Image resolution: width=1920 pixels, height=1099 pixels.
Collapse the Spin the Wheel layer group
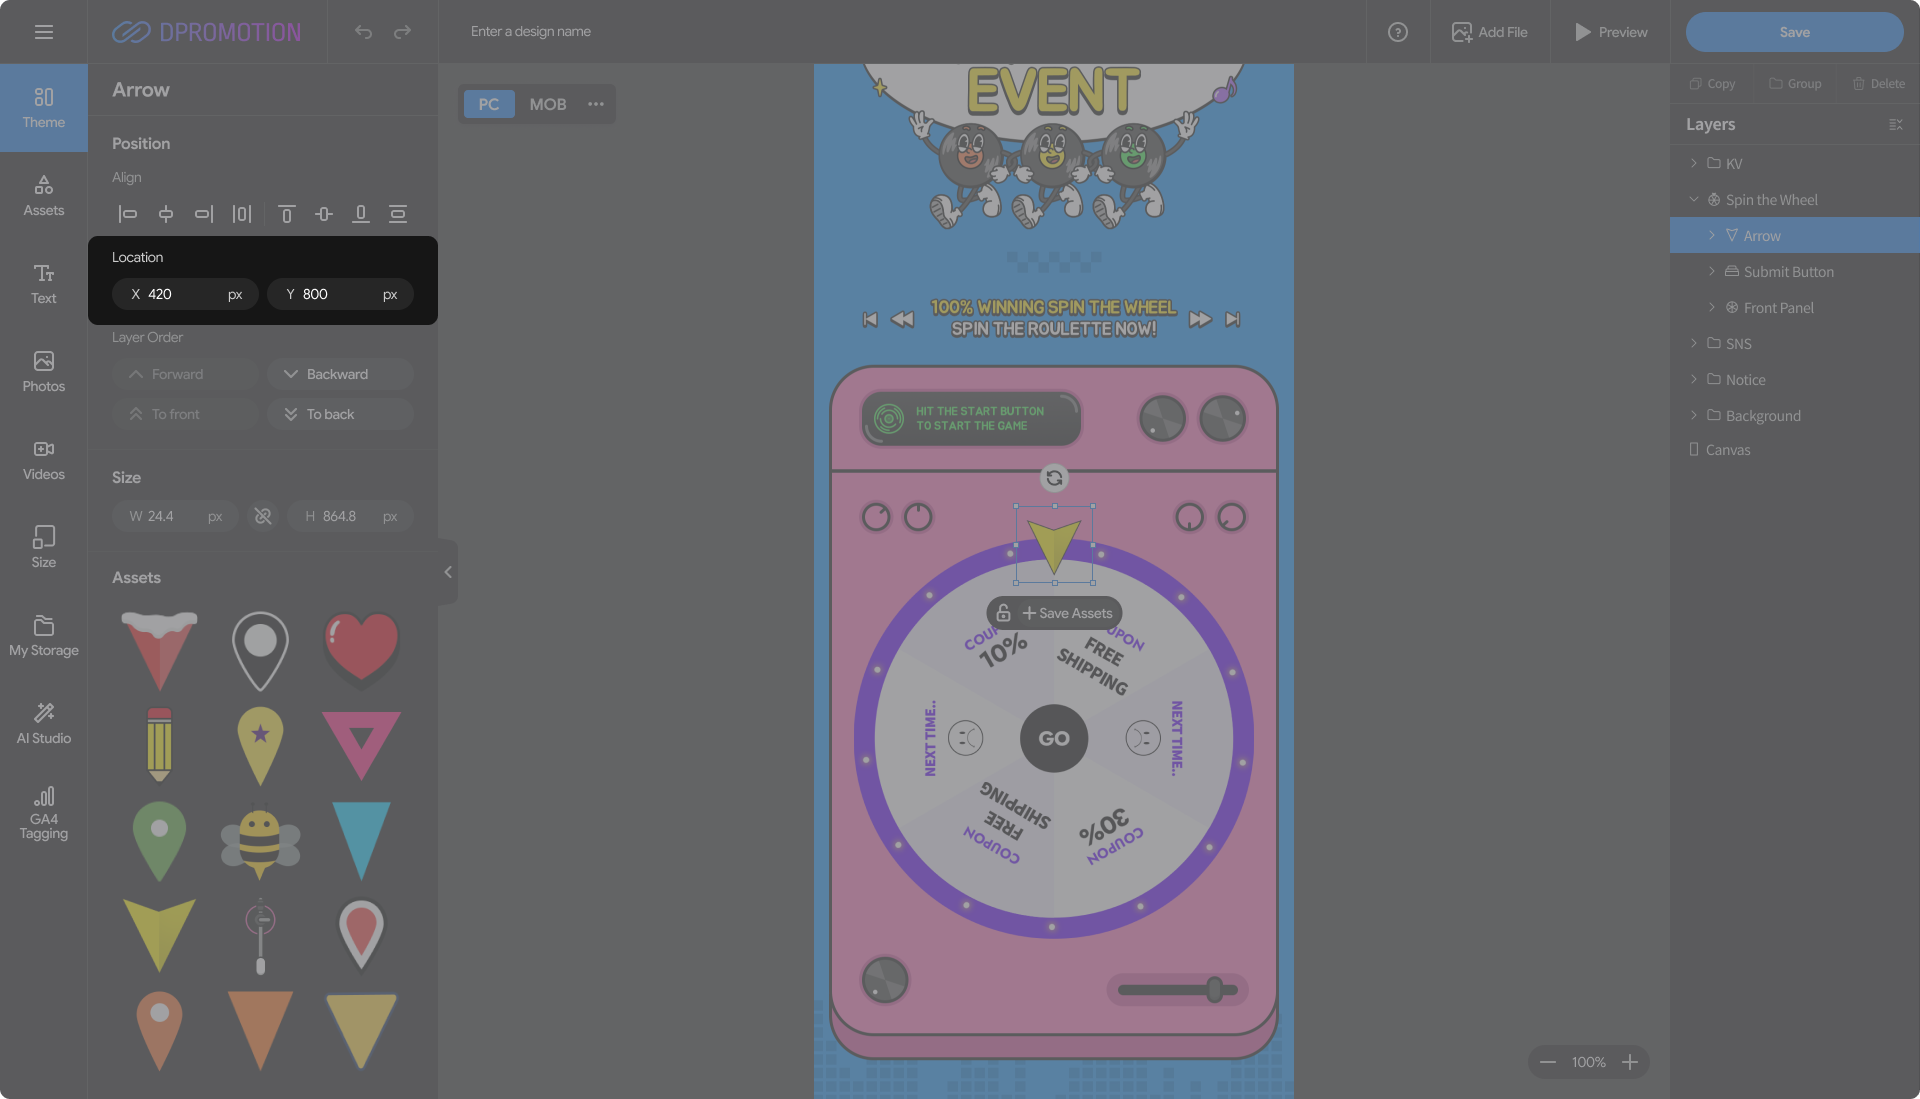1693,200
